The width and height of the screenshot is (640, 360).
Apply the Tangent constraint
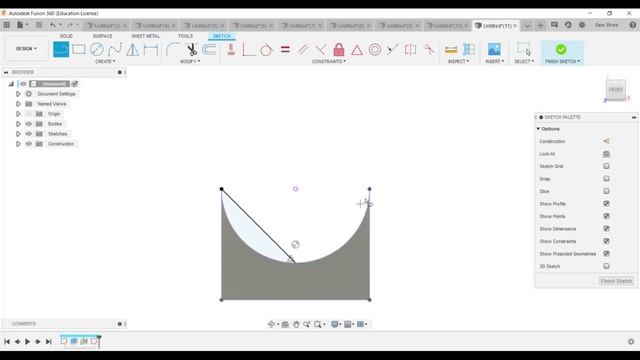266,49
